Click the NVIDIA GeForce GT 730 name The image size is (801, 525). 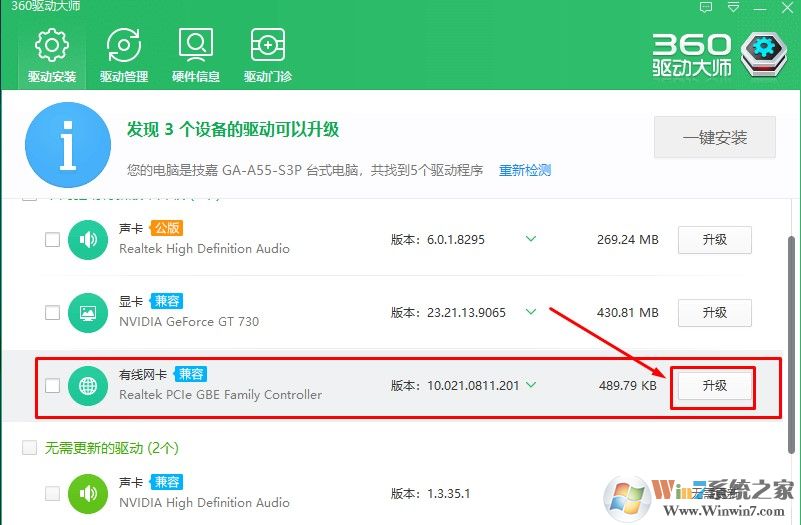(189, 322)
